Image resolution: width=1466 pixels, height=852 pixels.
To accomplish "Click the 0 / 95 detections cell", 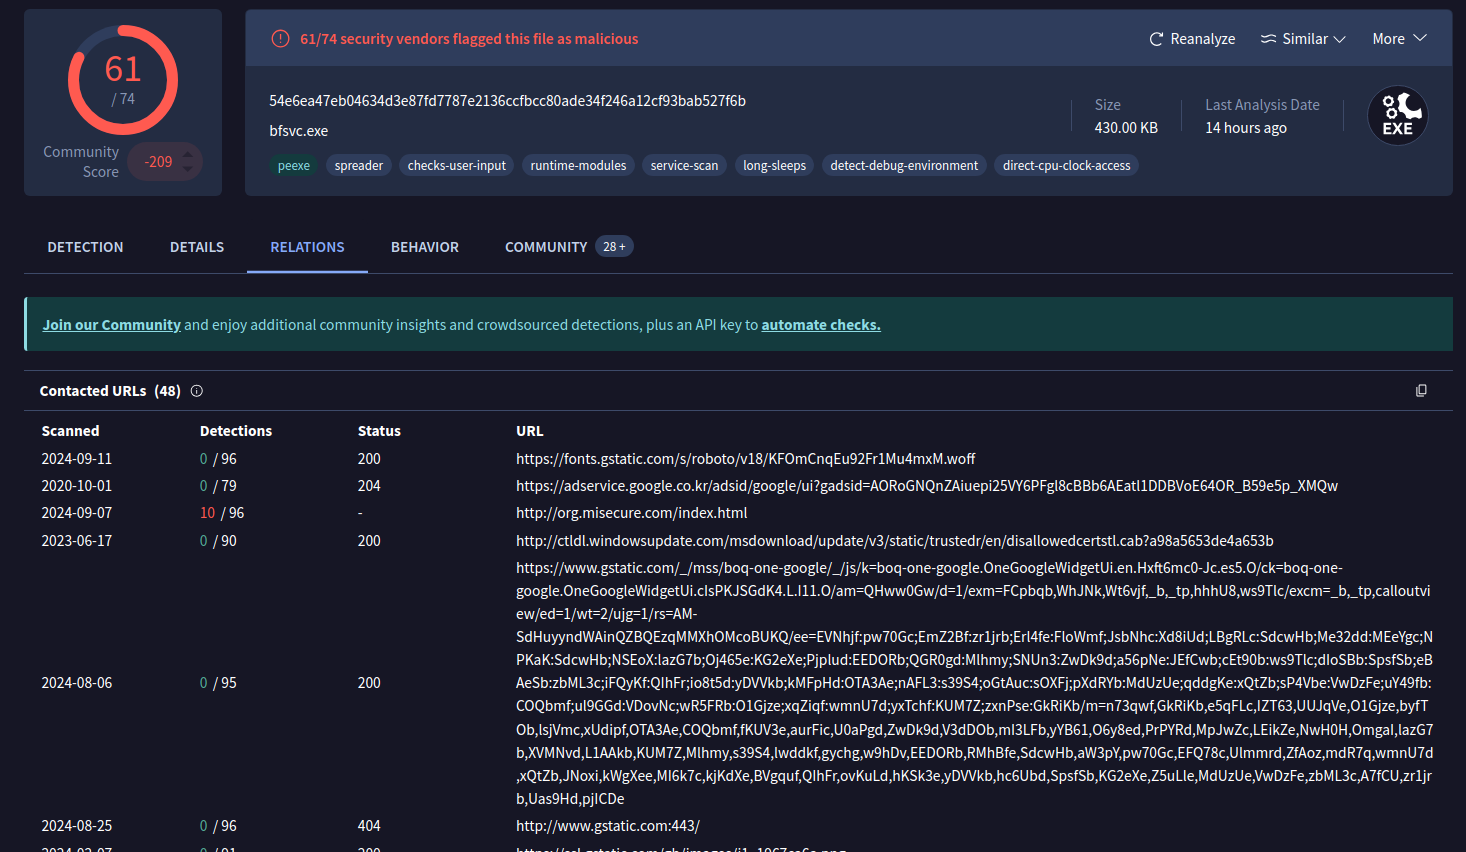I will pyautogui.click(x=218, y=683).
